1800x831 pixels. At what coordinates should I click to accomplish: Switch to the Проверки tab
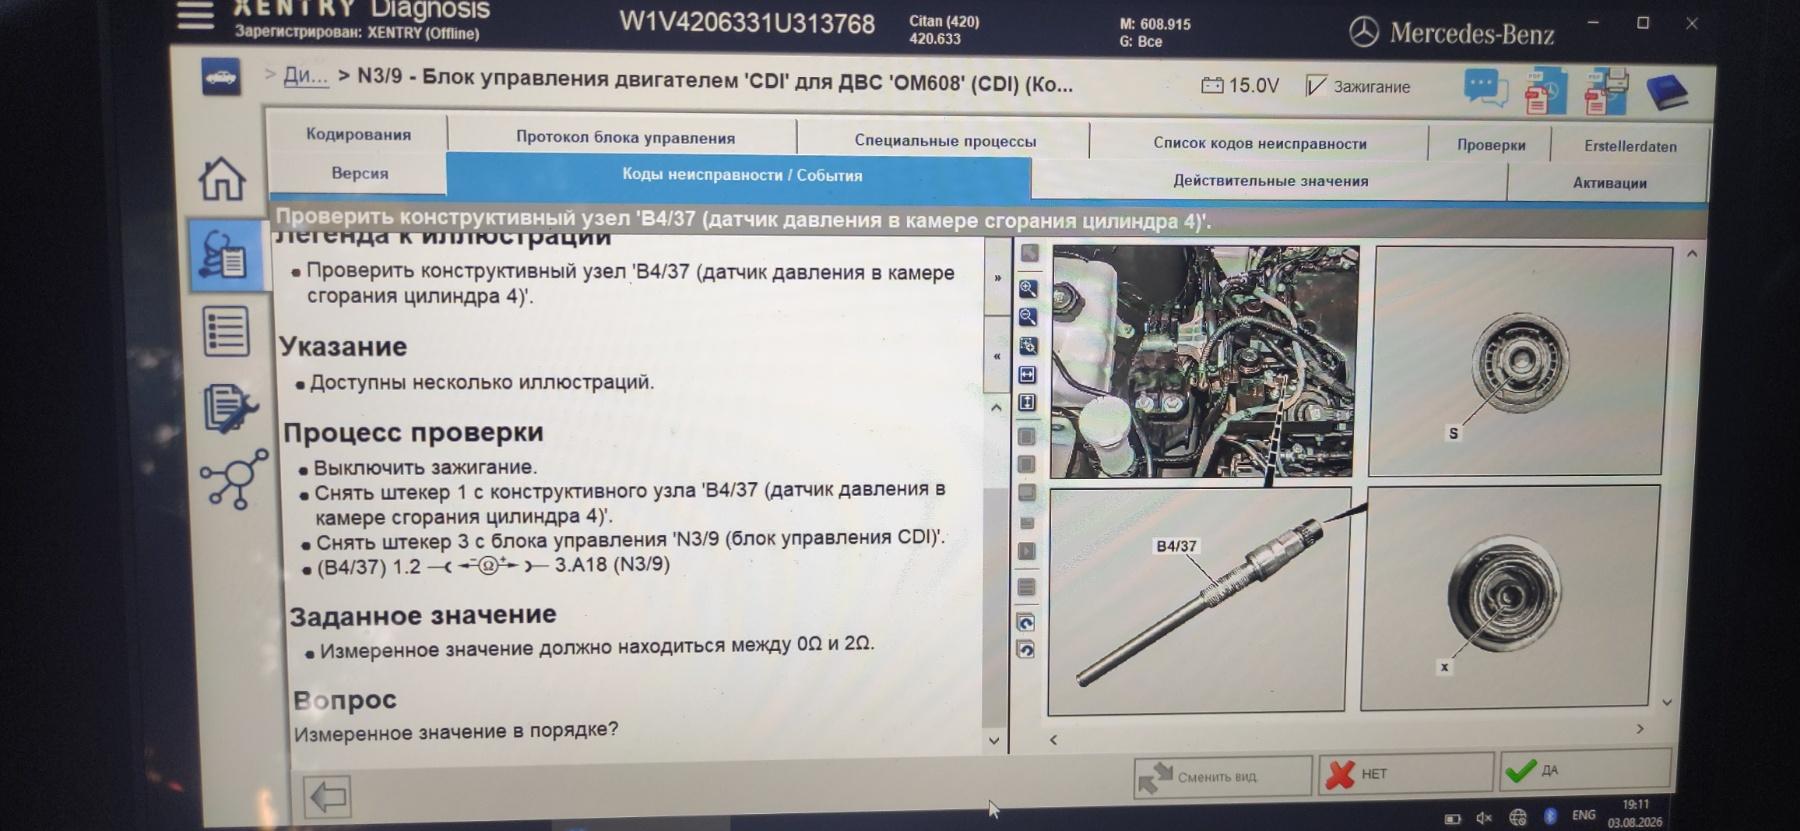coord(1491,145)
